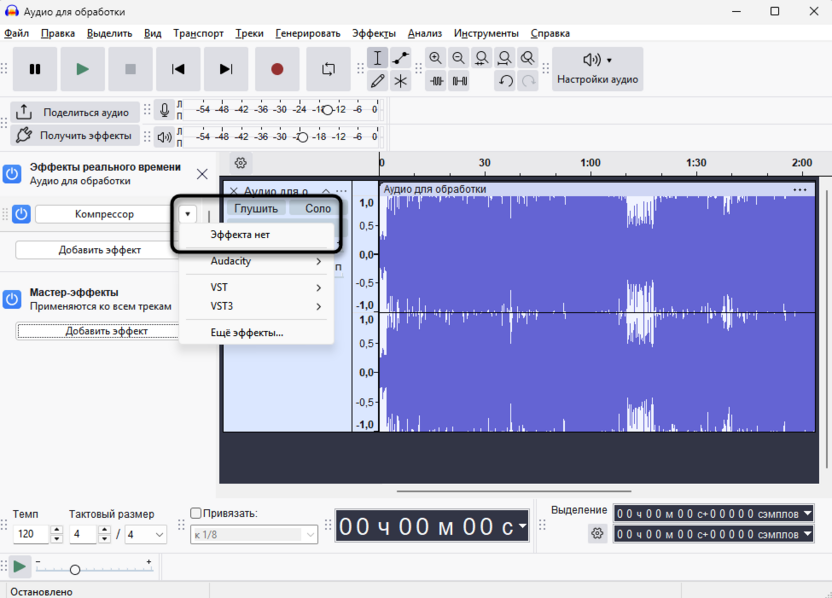
Task: Select Ещё эффекты... menu entry
Action: (257, 333)
